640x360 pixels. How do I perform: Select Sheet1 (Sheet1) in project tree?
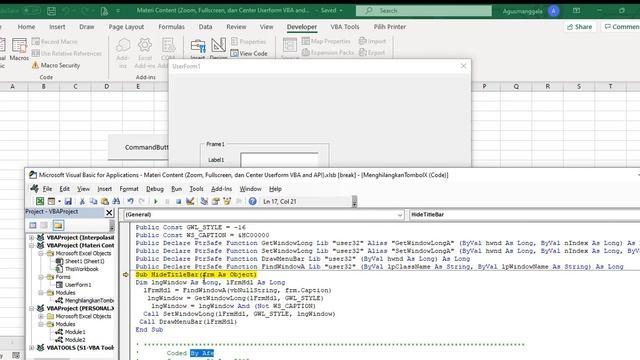(80, 261)
